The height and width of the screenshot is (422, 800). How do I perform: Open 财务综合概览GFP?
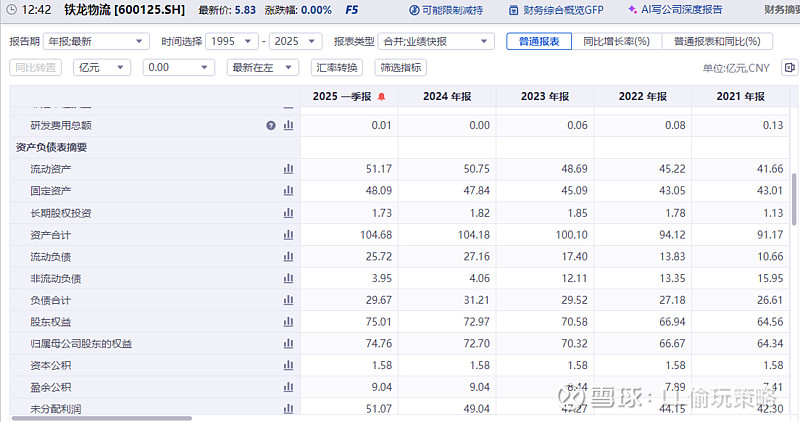pyautogui.click(x=557, y=10)
